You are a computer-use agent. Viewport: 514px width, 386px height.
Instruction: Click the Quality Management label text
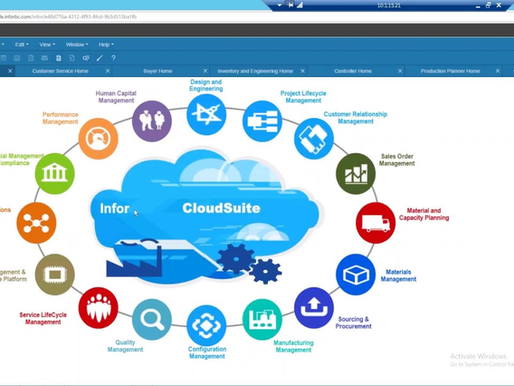(x=125, y=346)
